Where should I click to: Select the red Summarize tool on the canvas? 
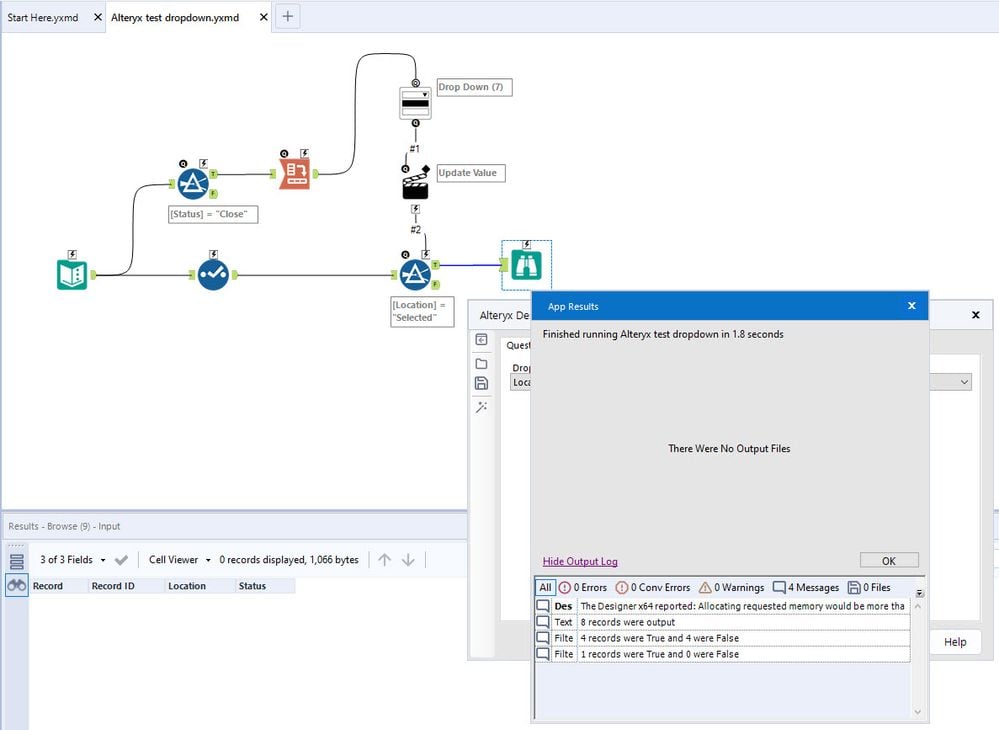click(294, 173)
